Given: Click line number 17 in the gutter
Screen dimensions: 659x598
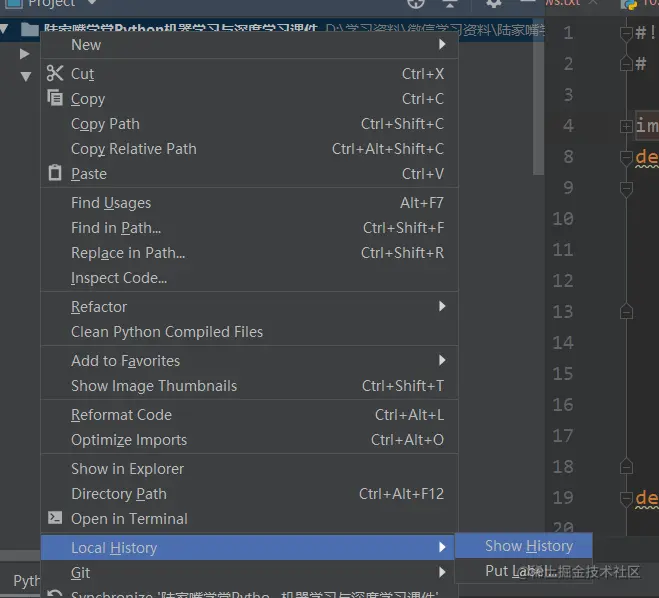Looking at the screenshot, I should point(563,436).
